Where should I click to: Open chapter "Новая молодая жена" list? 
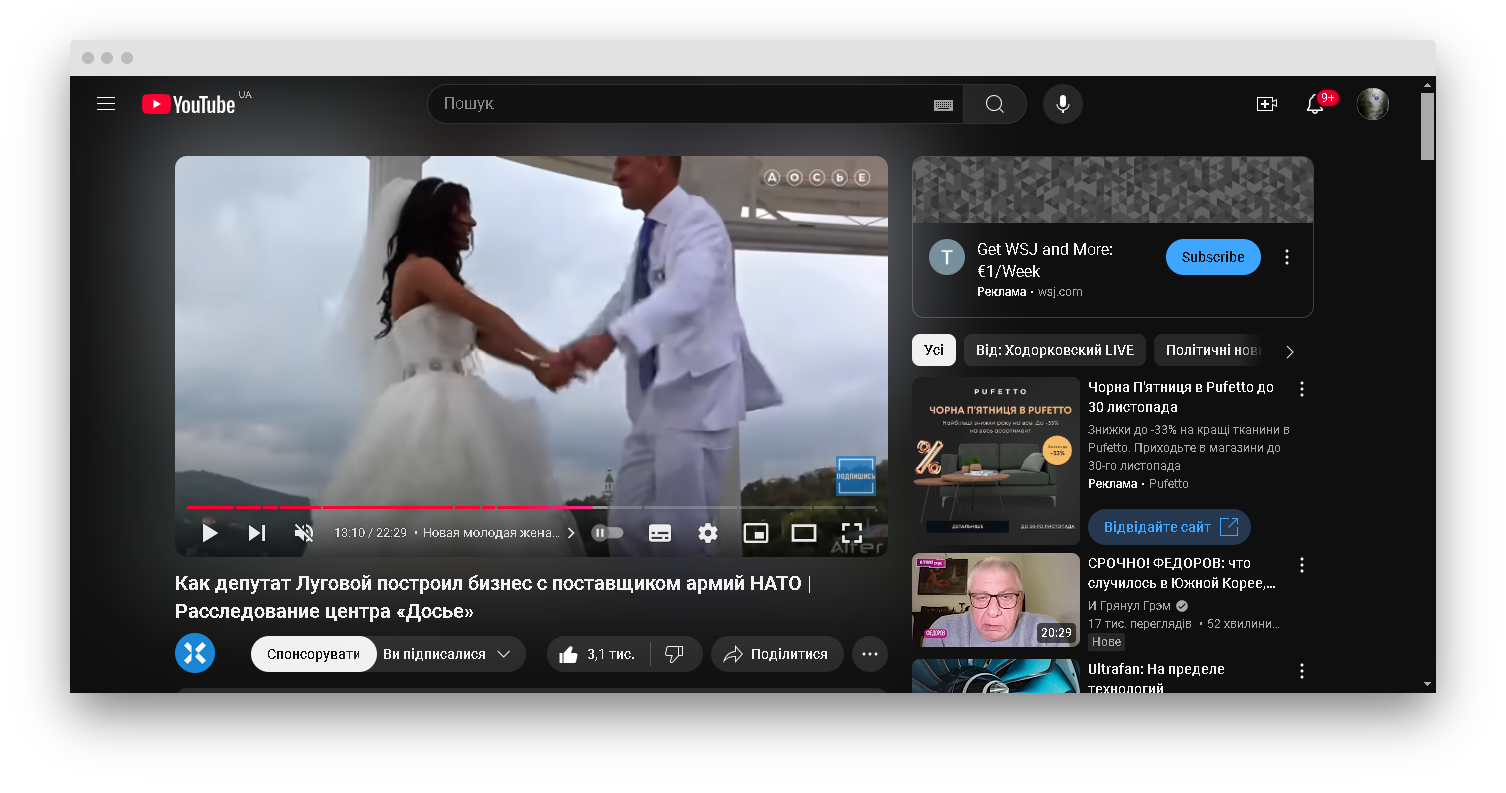[x=499, y=533]
